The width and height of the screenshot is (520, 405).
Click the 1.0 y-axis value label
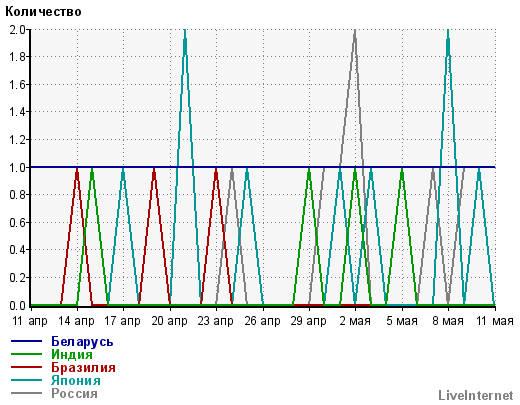click(17, 167)
